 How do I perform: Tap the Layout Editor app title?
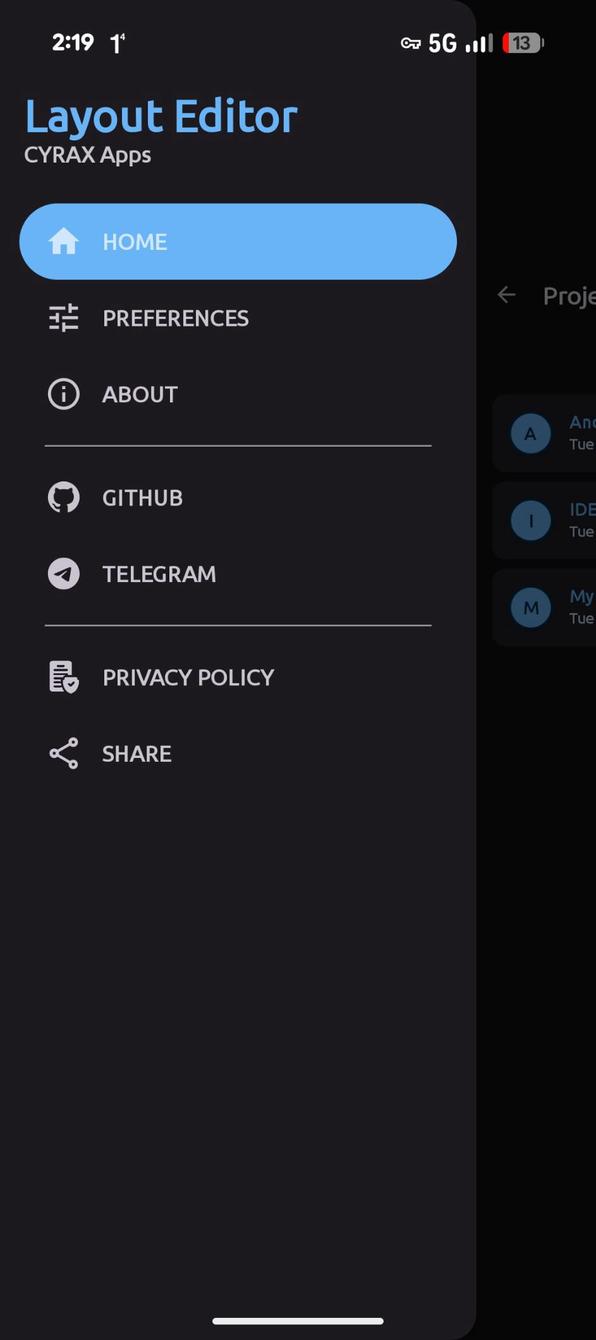(x=161, y=116)
